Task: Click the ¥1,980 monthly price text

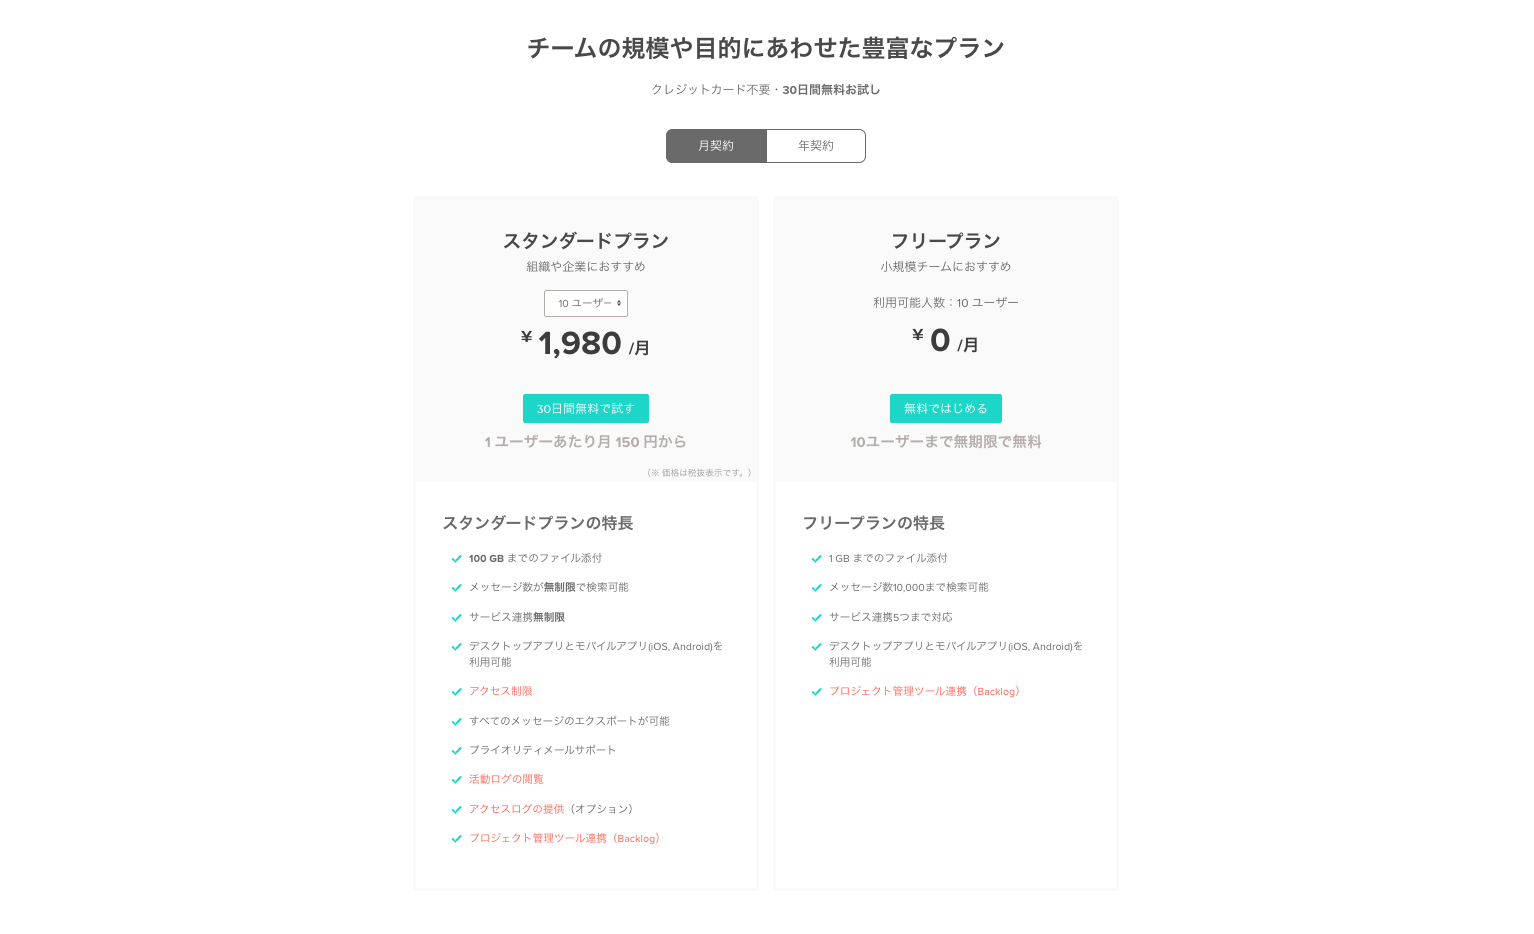Action: [580, 344]
